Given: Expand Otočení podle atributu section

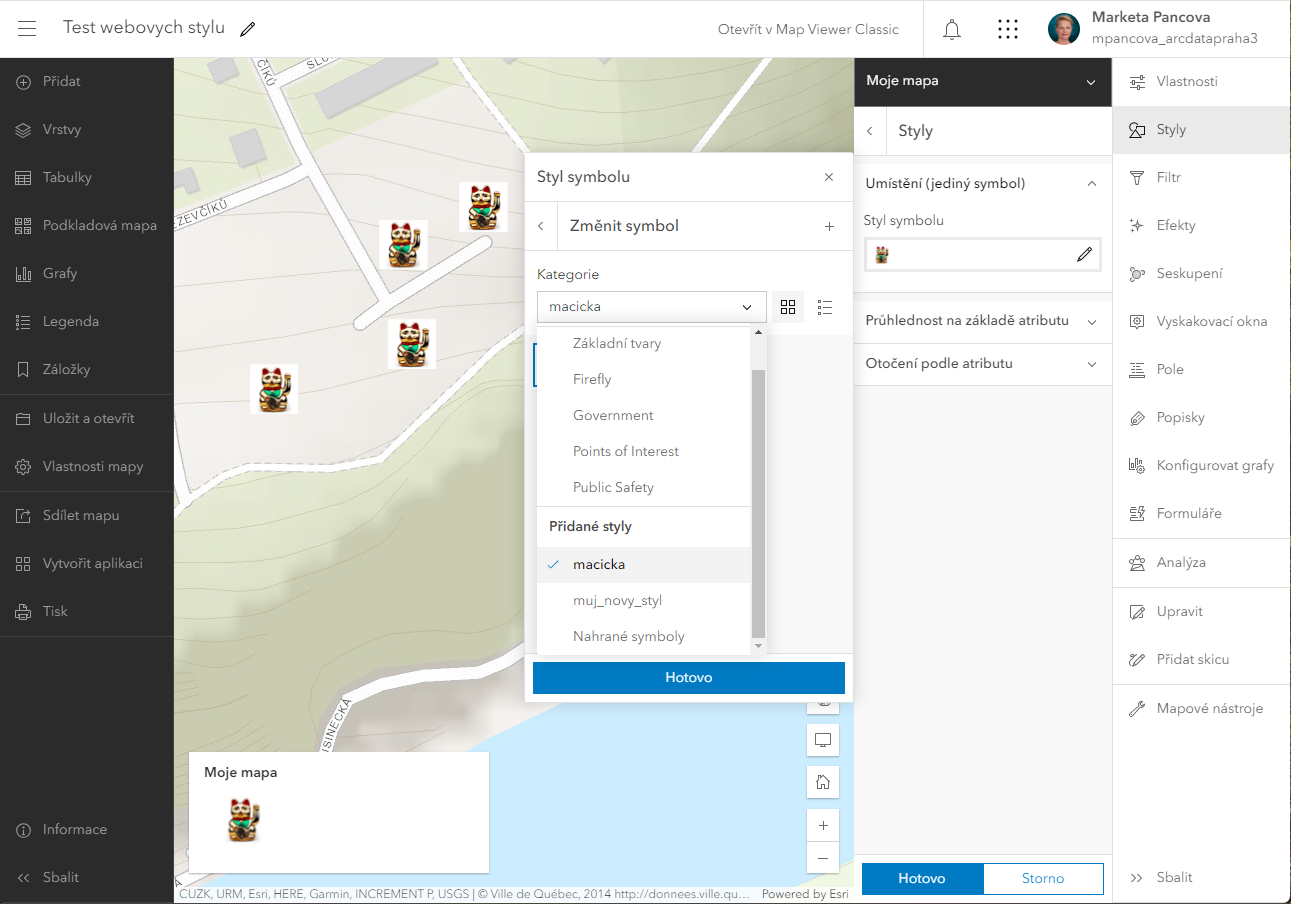Looking at the screenshot, I should (x=982, y=364).
